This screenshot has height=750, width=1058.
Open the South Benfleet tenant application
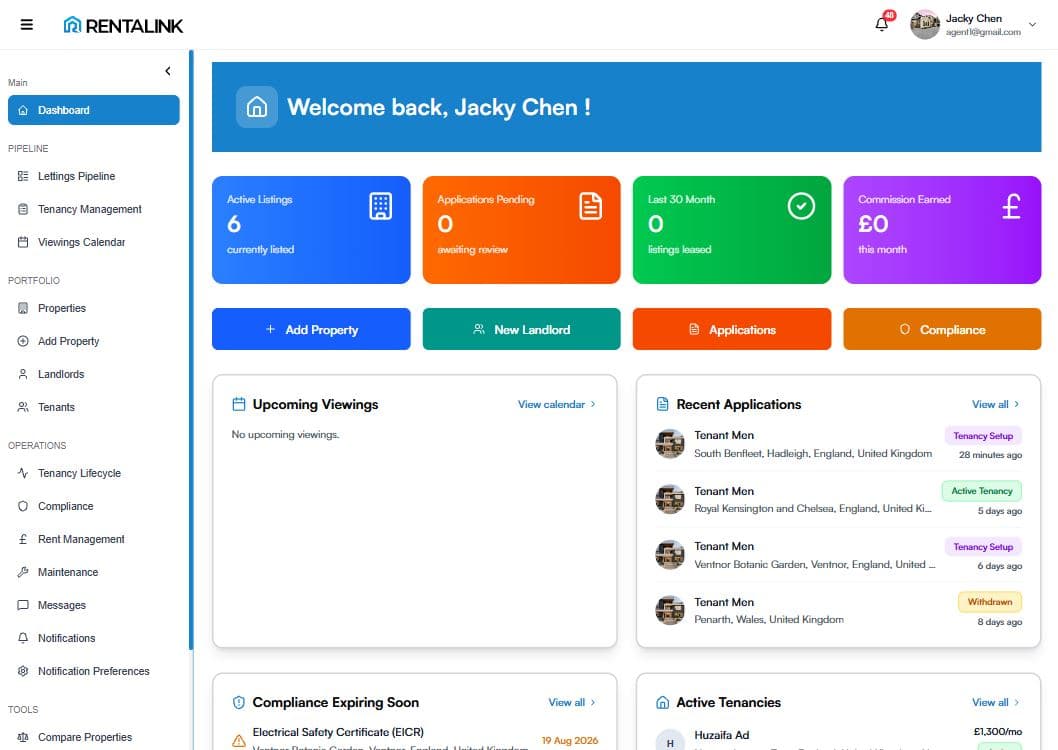coord(838,444)
